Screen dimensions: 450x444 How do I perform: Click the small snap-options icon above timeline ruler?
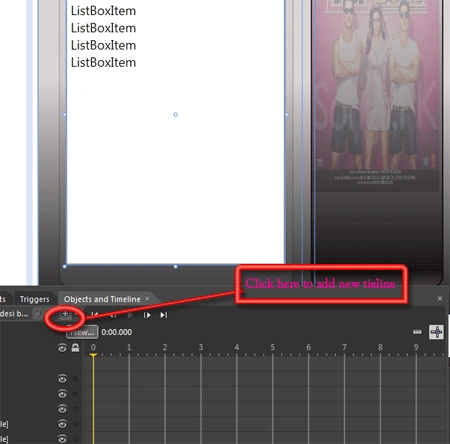coord(417,332)
